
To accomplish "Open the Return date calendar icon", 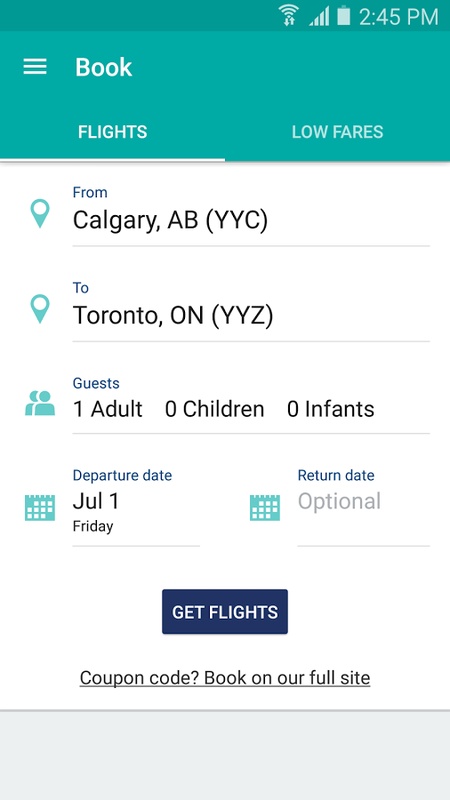I will (264, 507).
